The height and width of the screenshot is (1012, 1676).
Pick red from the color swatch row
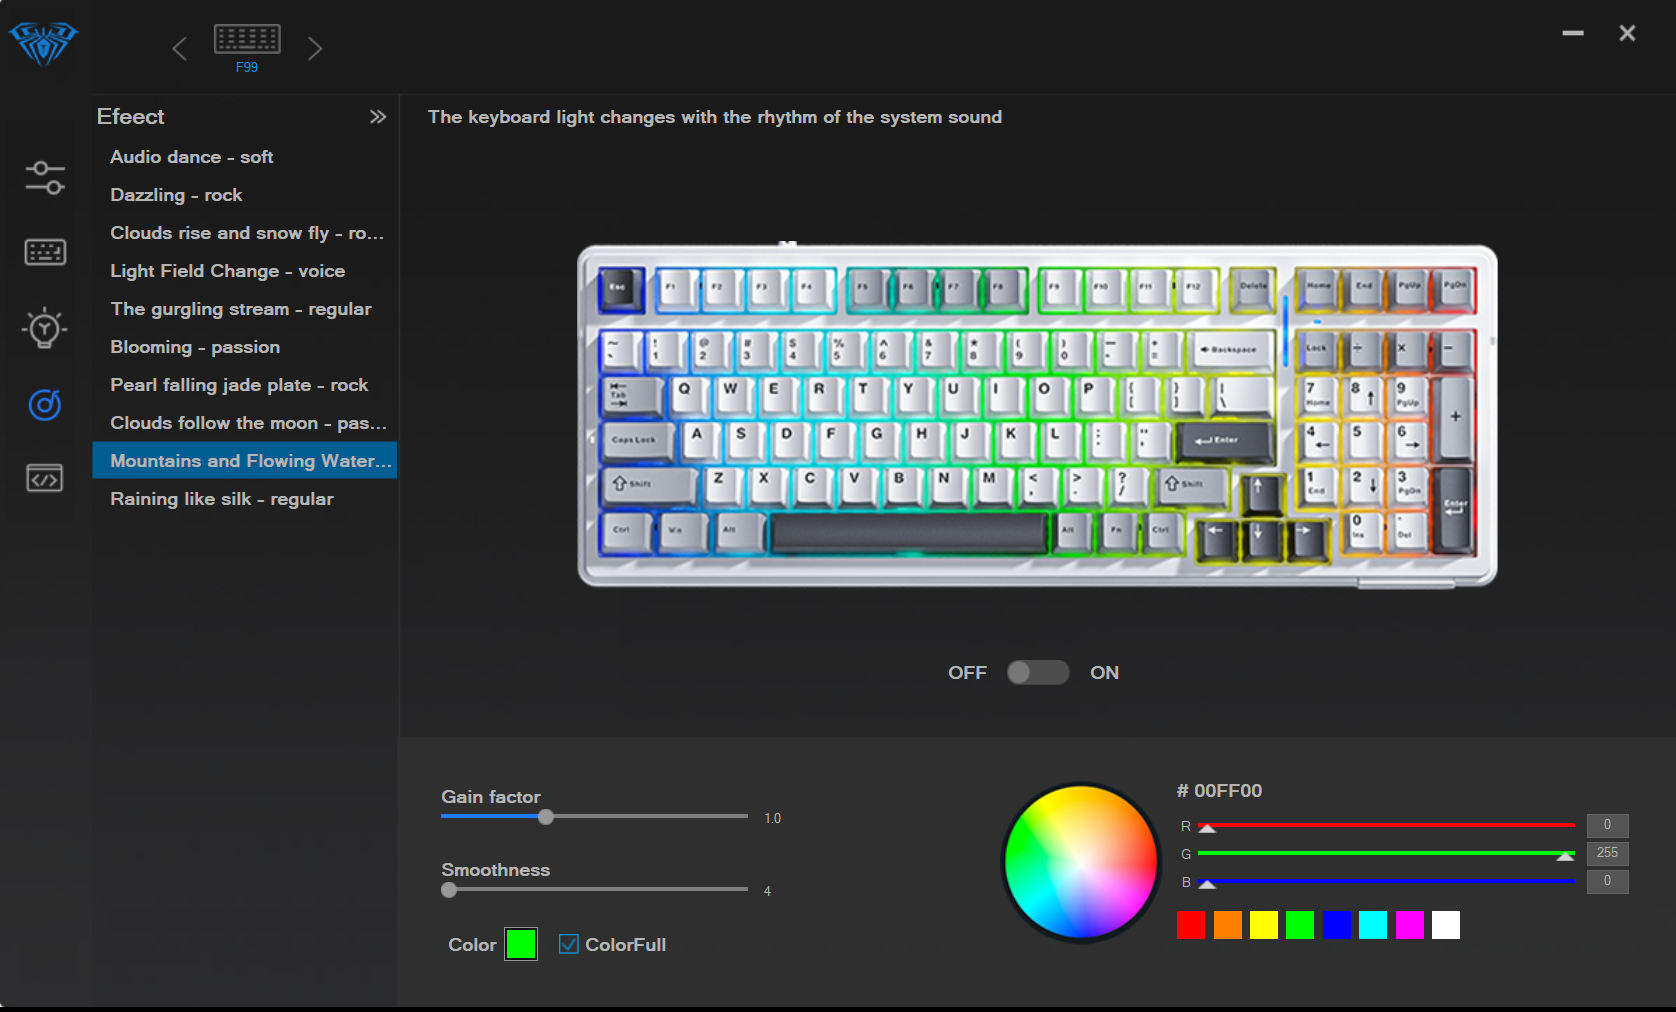1190,925
